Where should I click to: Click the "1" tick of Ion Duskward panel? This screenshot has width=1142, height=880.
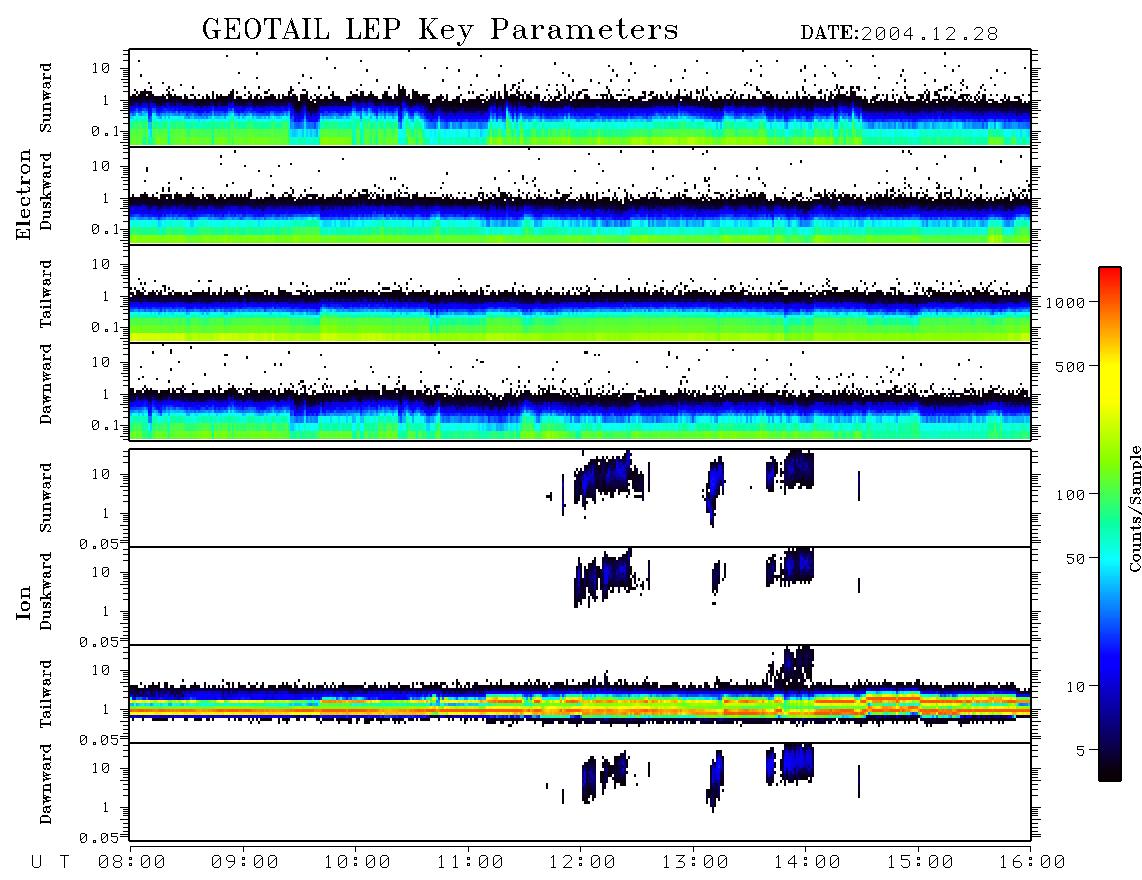pyautogui.click(x=105, y=612)
